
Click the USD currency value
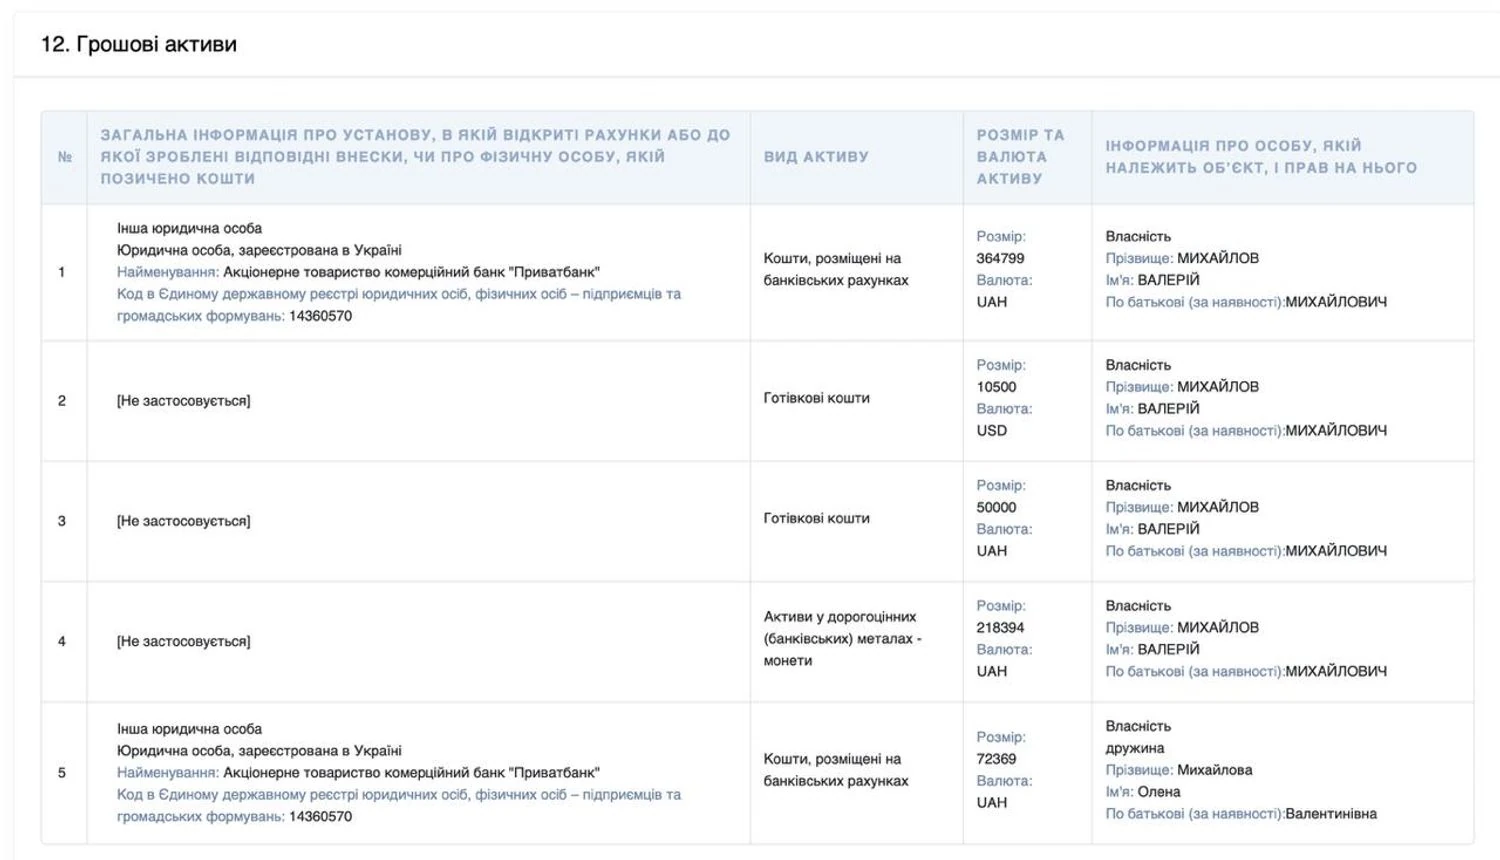tap(991, 431)
